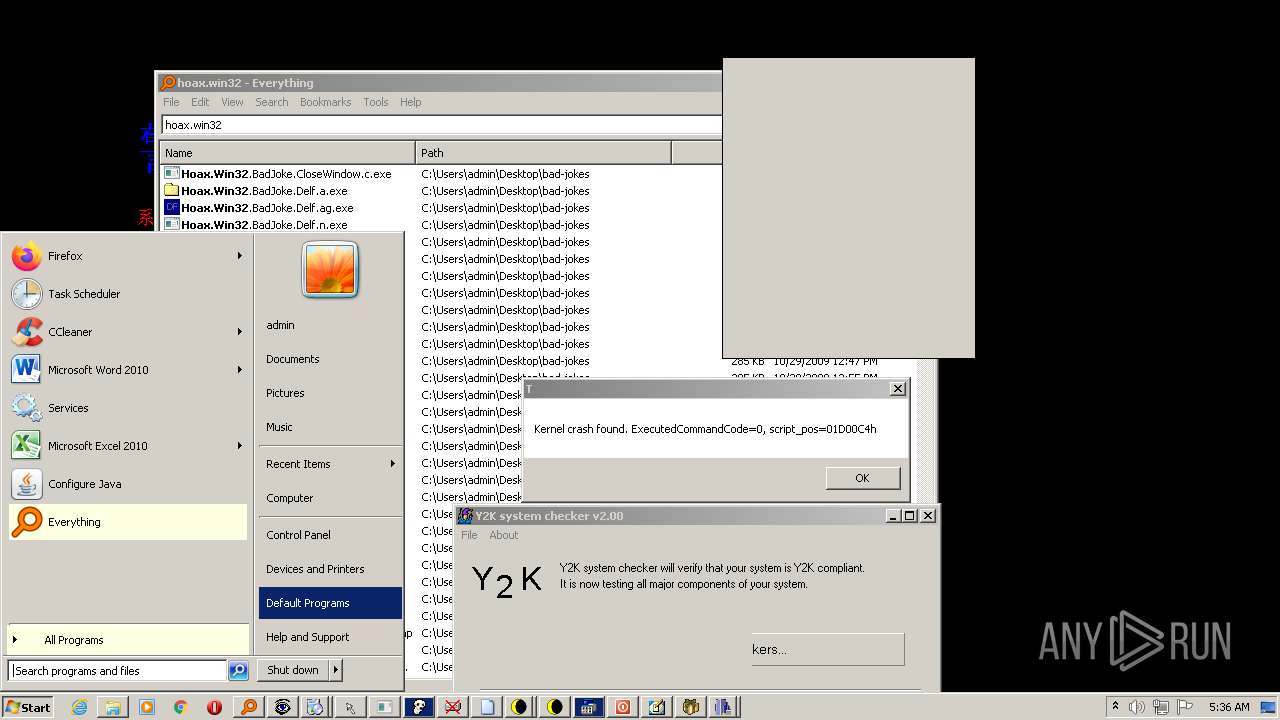Screen dimensions: 1280x720
Task: Click the red-crossed computer taskbar icon
Action: tap(452, 707)
